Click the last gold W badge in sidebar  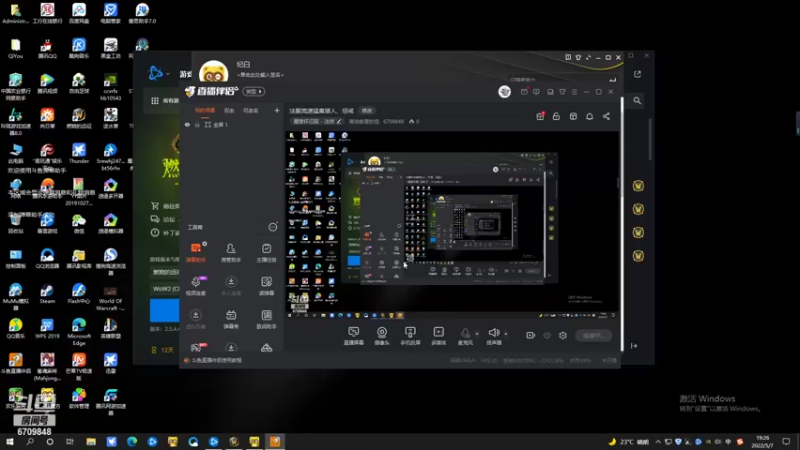(638, 256)
